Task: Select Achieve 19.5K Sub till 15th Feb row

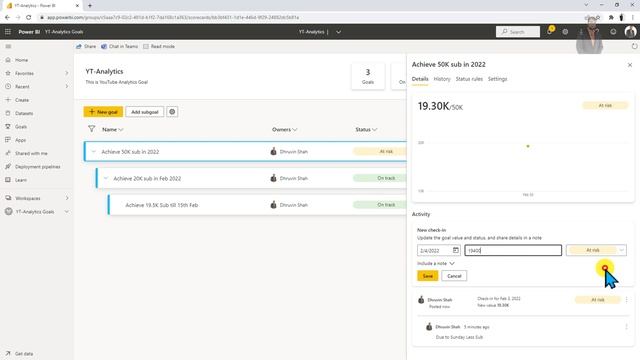Action: click(257, 205)
